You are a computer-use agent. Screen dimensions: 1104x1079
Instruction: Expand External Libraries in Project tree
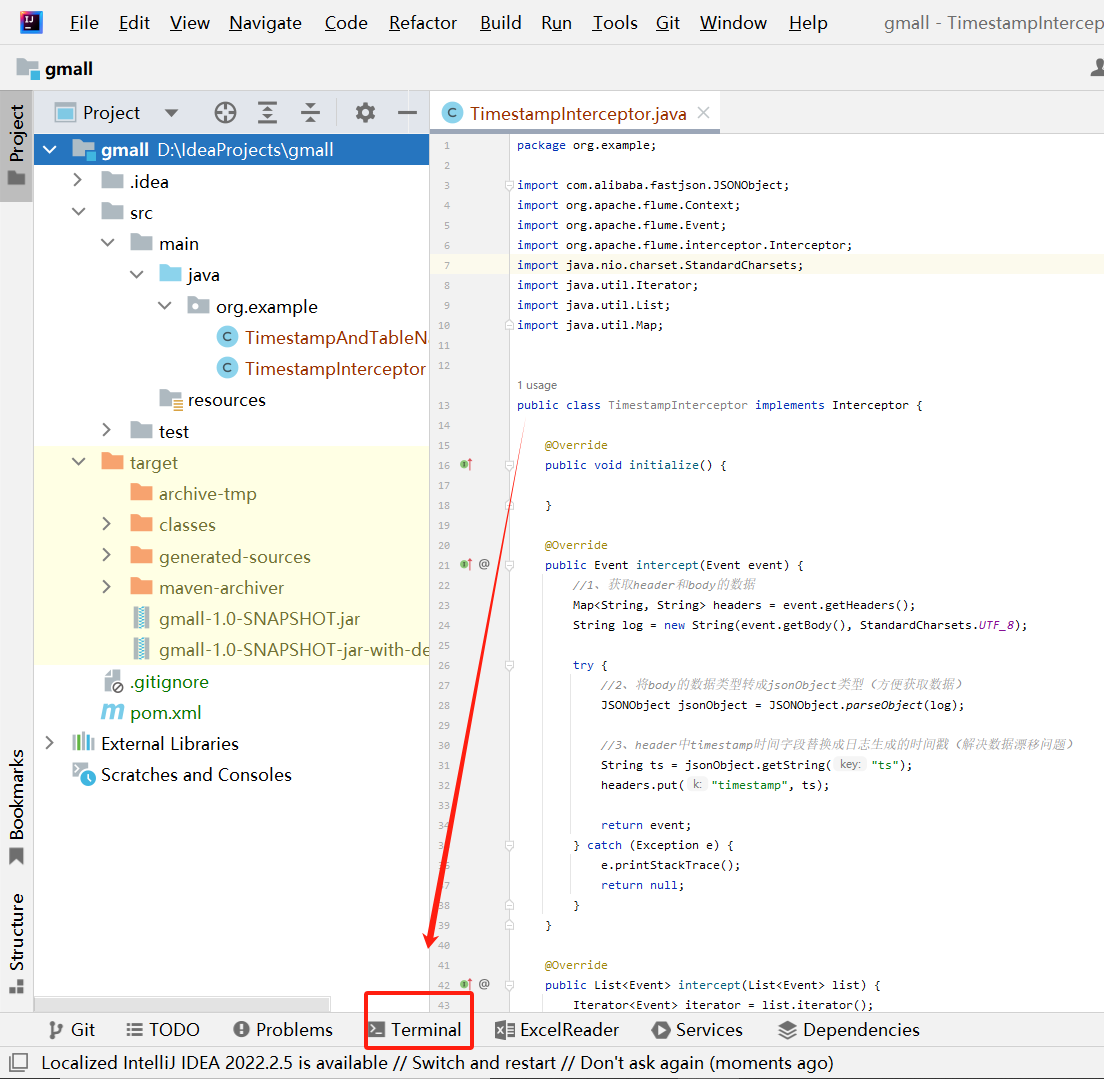pos(49,743)
